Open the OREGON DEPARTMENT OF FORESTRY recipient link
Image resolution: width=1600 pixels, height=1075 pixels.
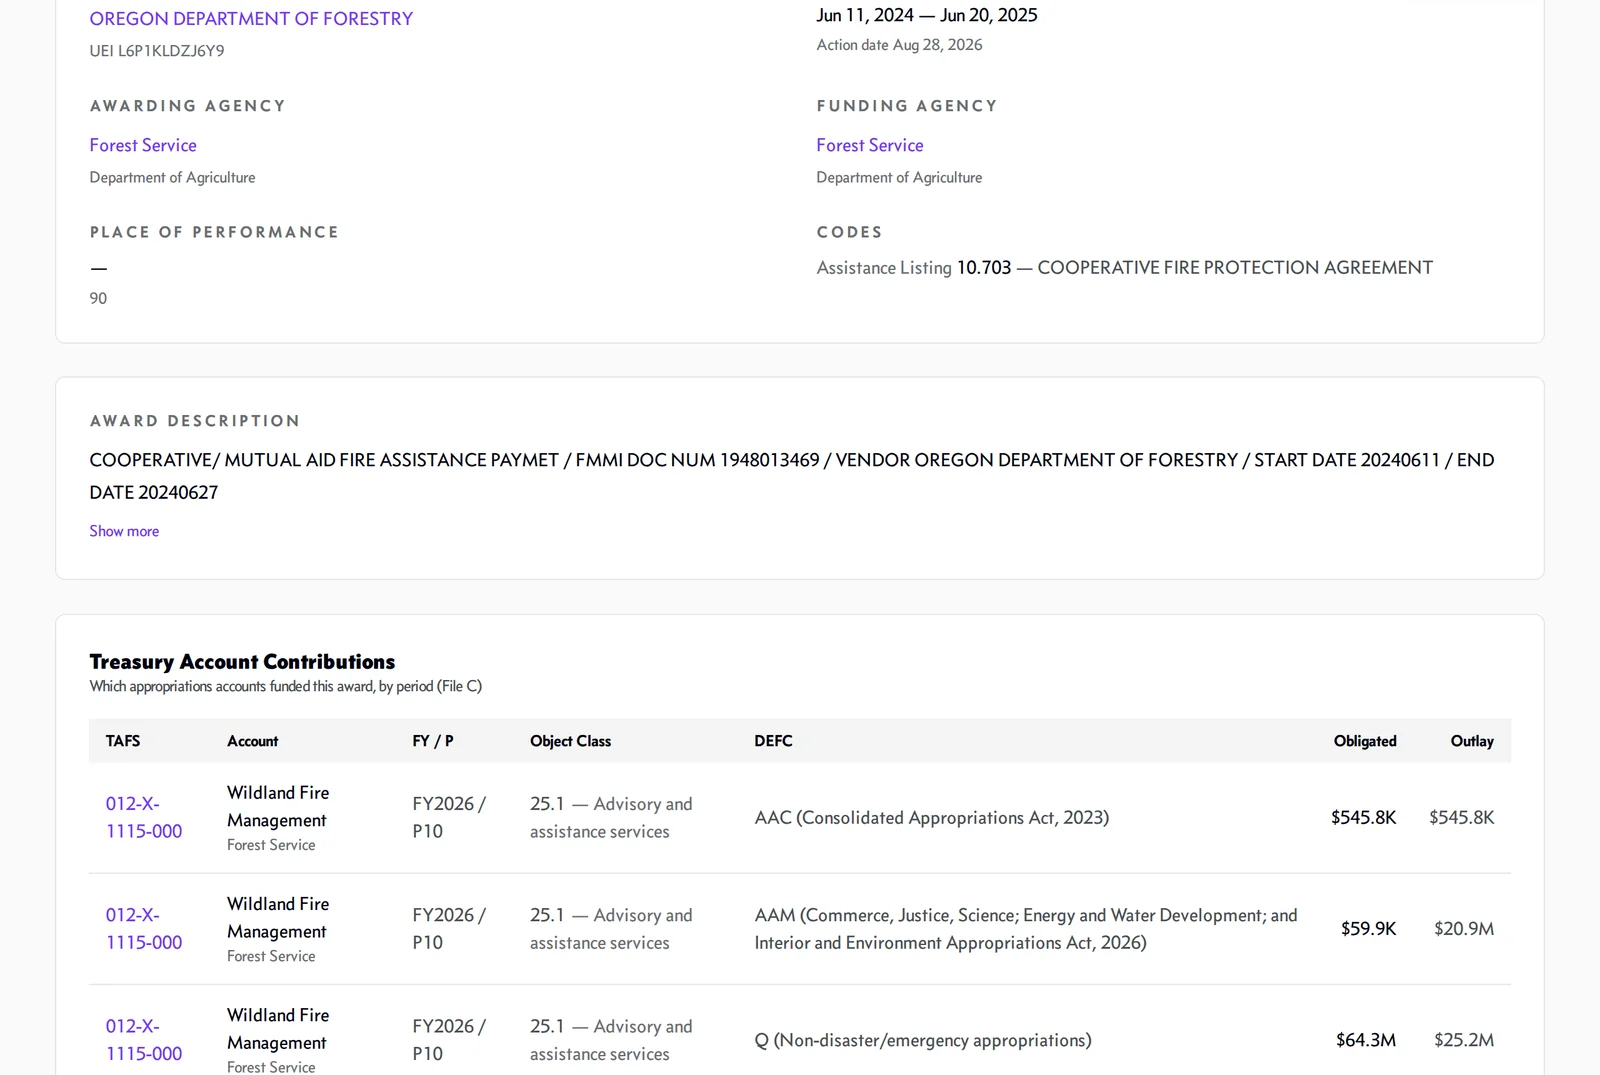click(251, 19)
